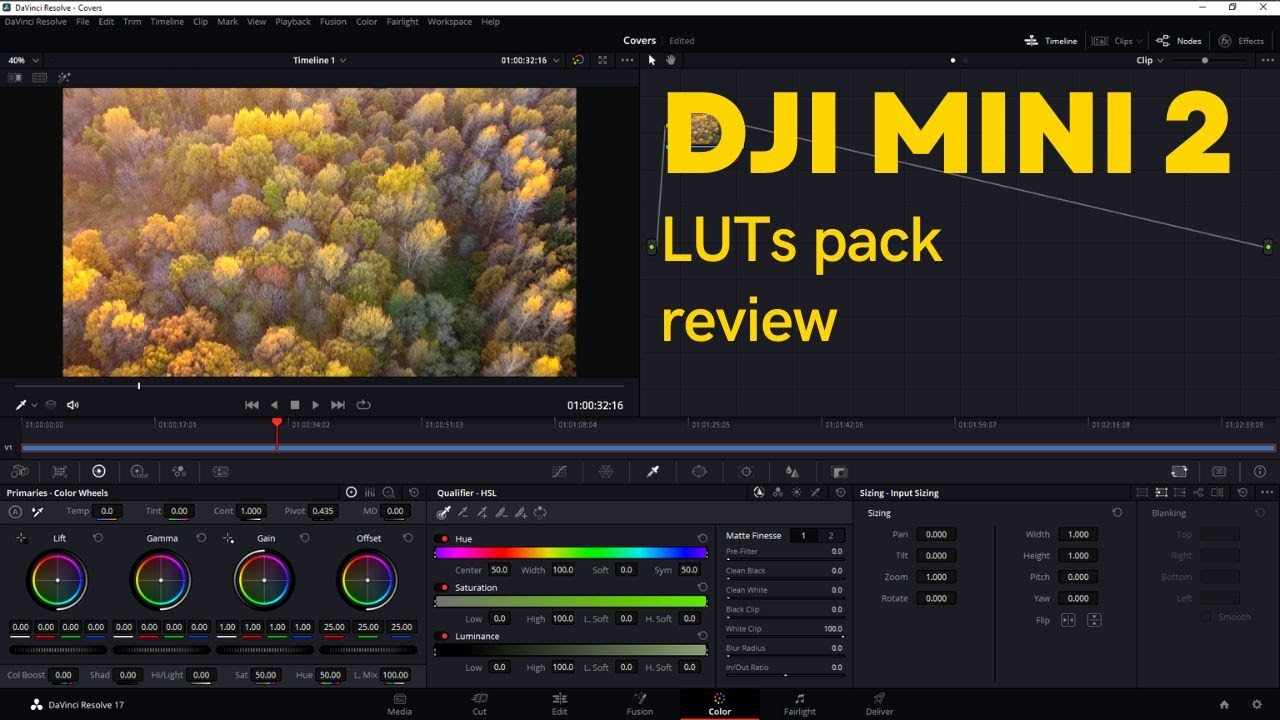Click the auto balance A icon
The image size is (1280, 720).
[15, 511]
